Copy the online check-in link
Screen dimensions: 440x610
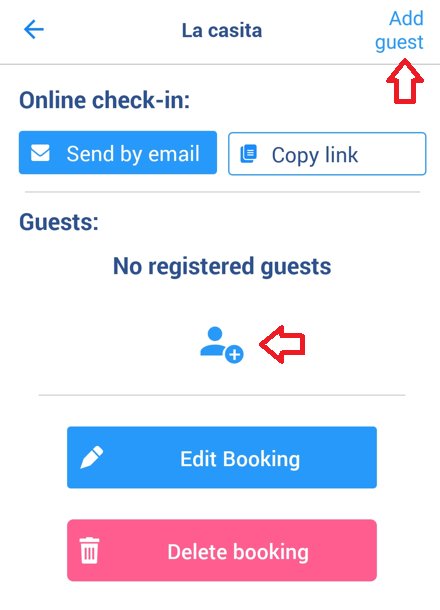pos(327,154)
